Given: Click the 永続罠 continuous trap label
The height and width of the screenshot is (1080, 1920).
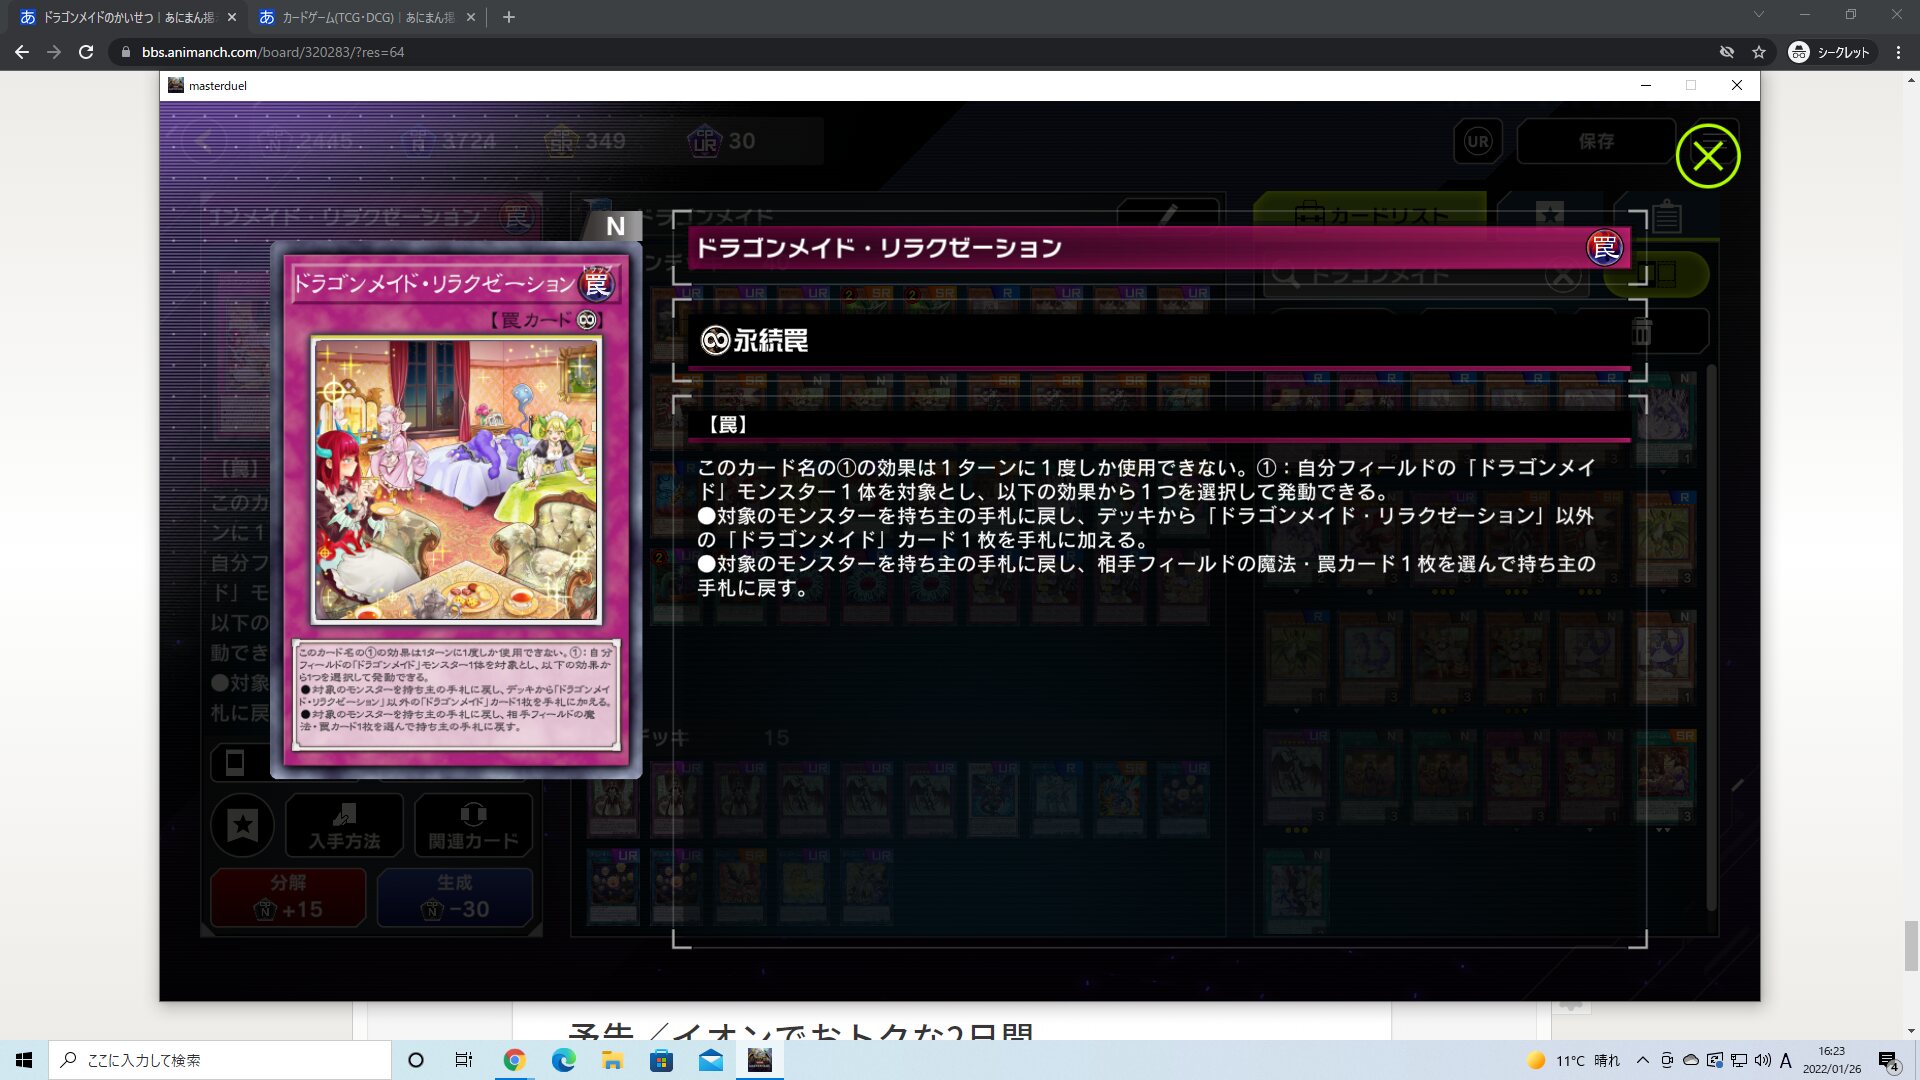Looking at the screenshot, I should click(755, 341).
